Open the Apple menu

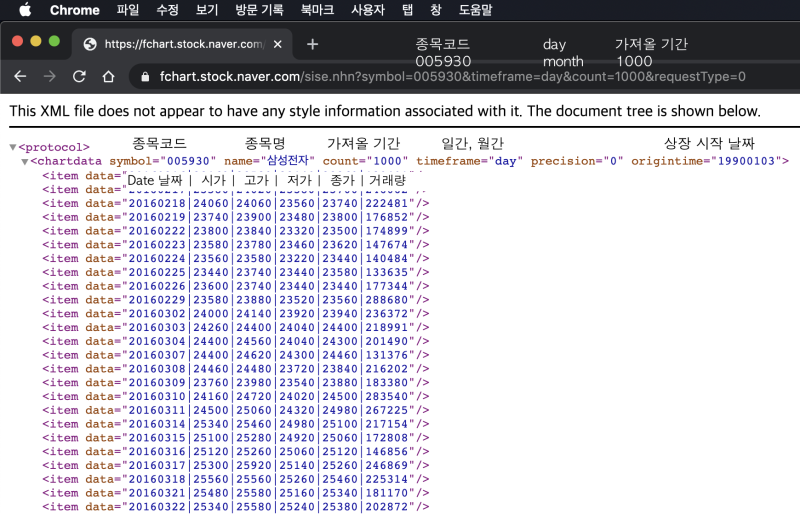pos(25,10)
